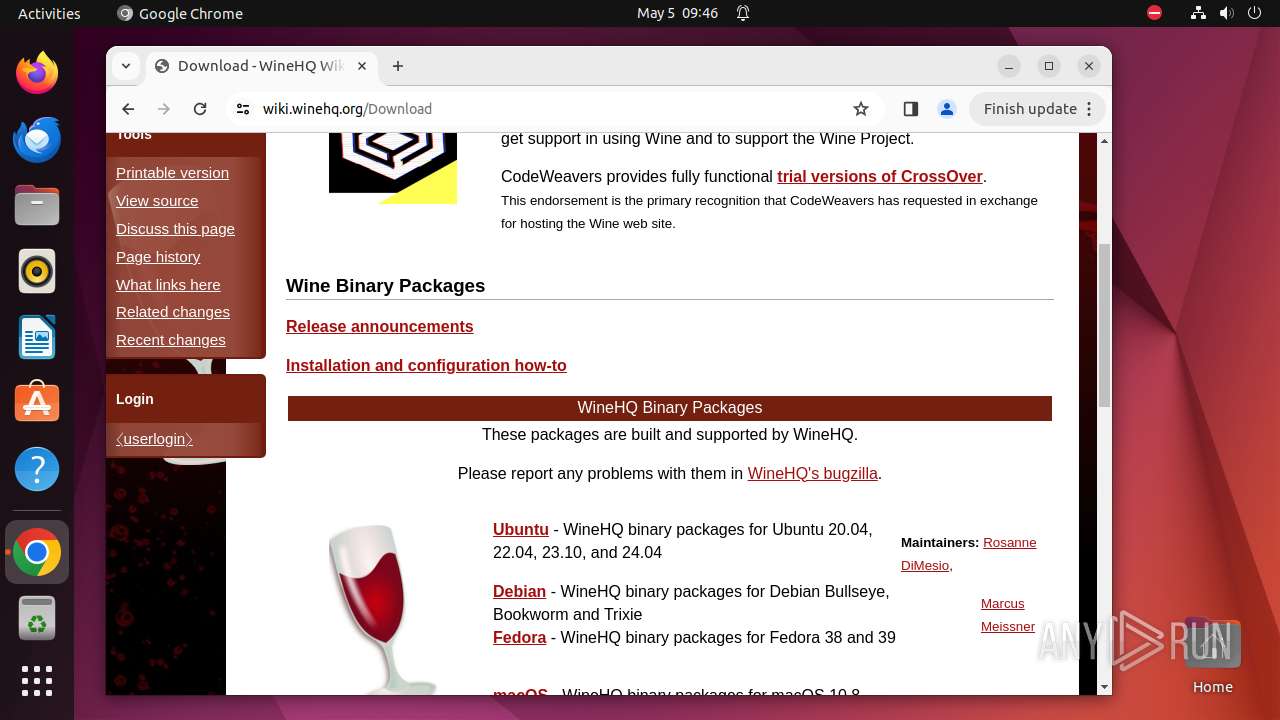Click the red do-not-disturb tray icon
The width and height of the screenshot is (1280, 720).
tap(1155, 13)
